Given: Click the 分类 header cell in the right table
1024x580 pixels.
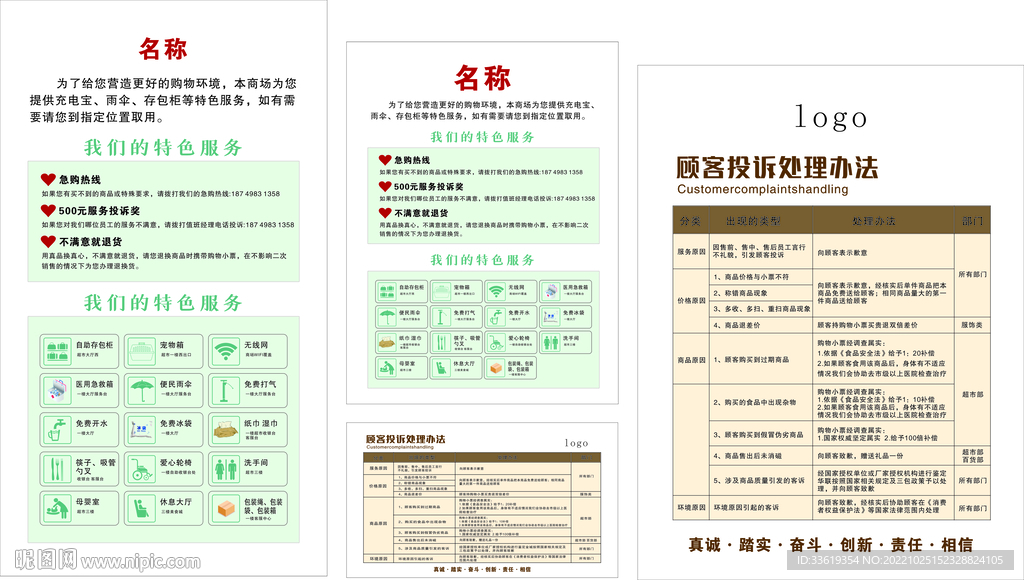Looking at the screenshot, I should coord(690,221).
